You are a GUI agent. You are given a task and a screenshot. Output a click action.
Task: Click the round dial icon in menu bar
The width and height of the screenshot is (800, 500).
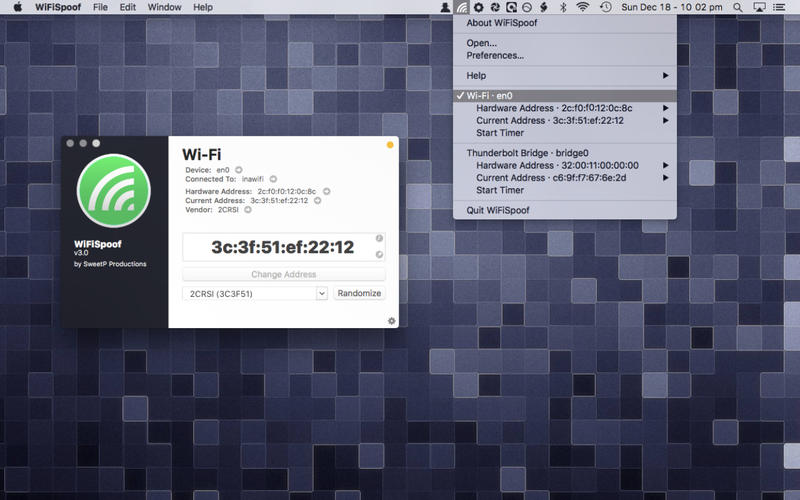[x=527, y=7]
